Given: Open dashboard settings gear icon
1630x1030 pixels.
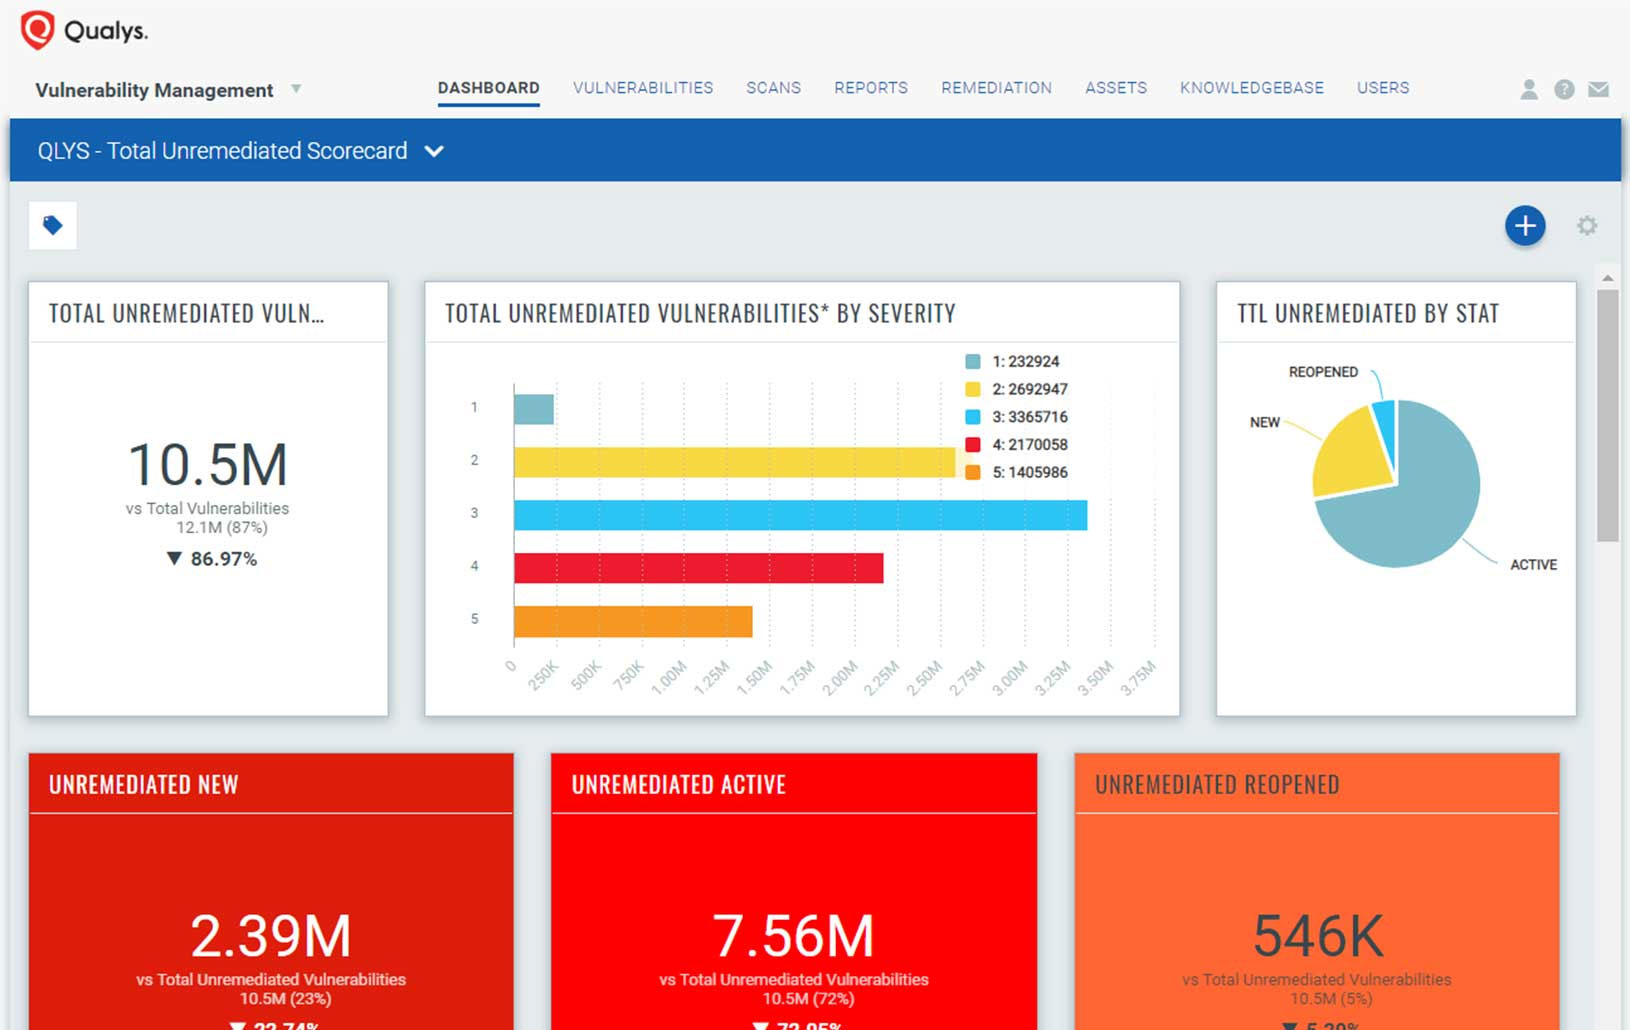Looking at the screenshot, I should tap(1587, 226).
